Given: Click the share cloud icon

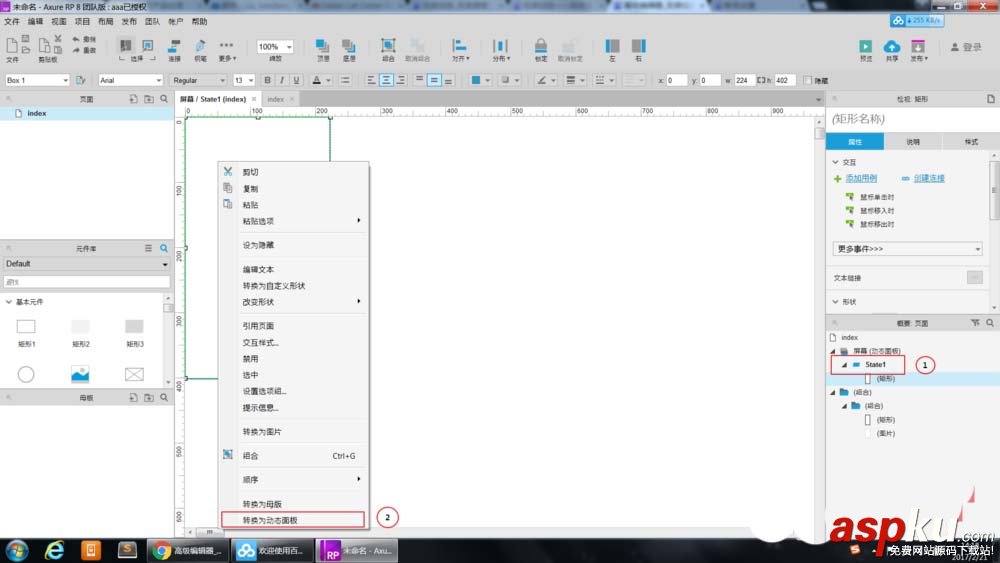Looking at the screenshot, I should (892, 46).
